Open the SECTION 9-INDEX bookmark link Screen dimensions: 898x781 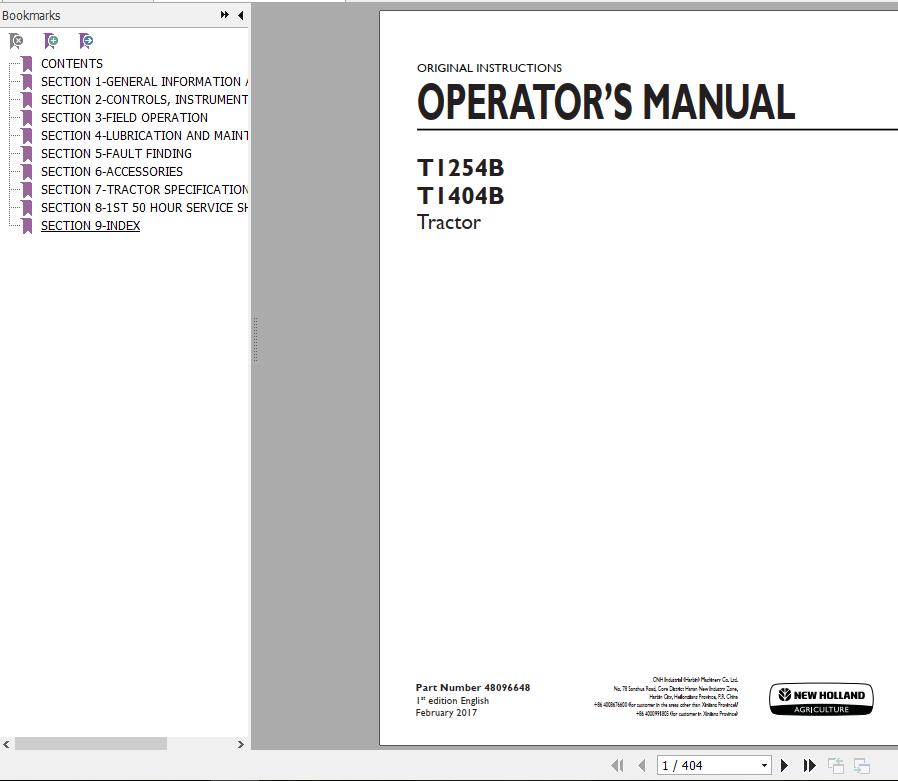coord(90,226)
